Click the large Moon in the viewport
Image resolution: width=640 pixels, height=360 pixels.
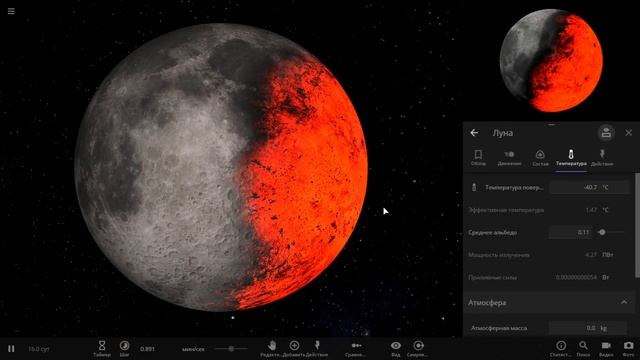tap(221, 167)
